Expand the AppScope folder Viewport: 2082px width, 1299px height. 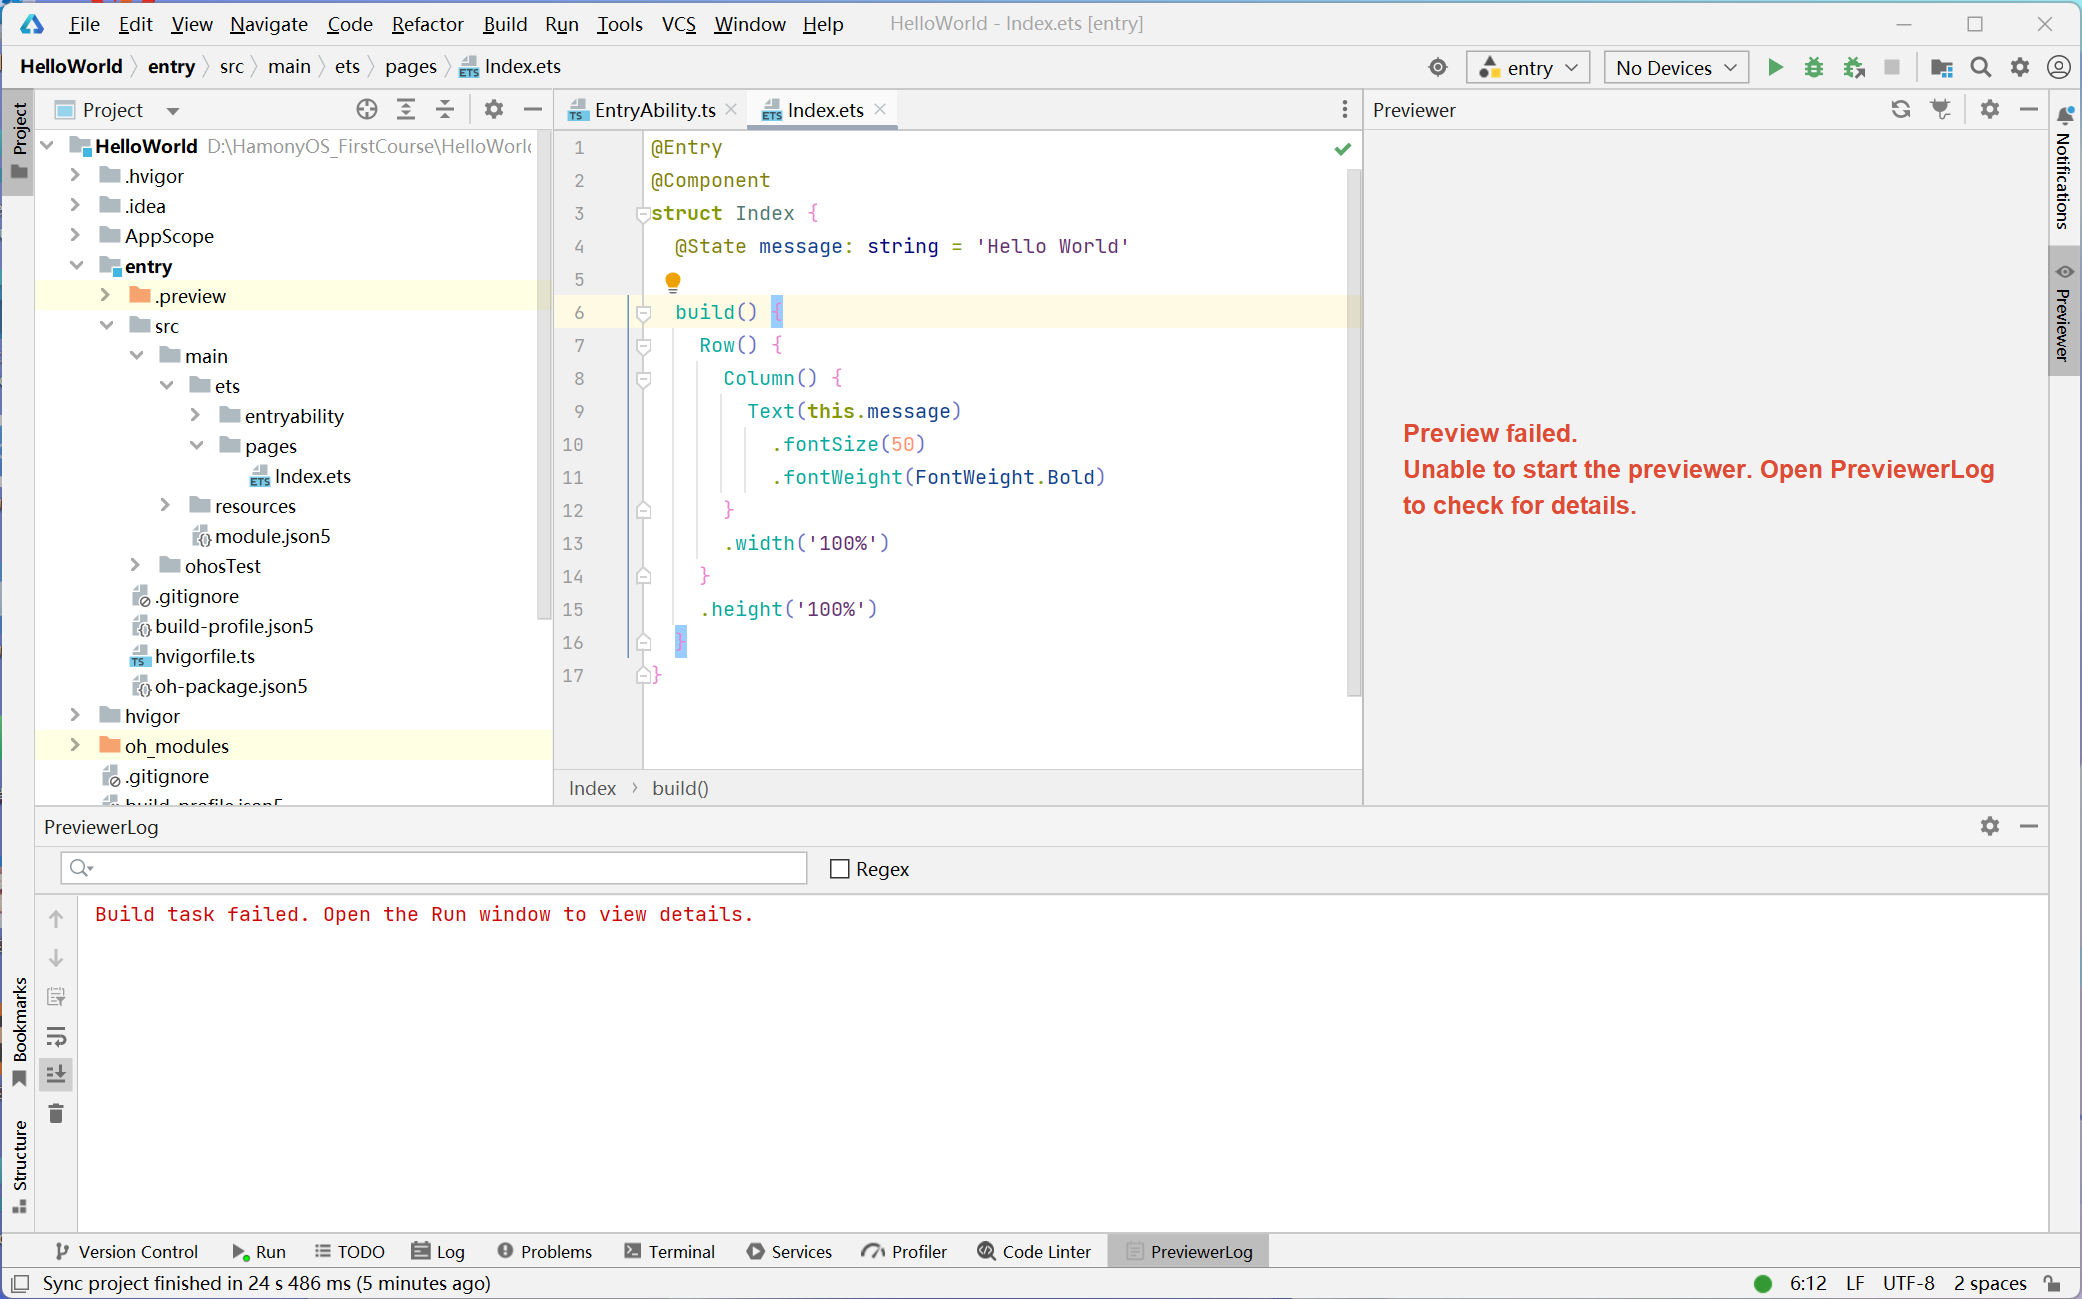click(x=75, y=235)
